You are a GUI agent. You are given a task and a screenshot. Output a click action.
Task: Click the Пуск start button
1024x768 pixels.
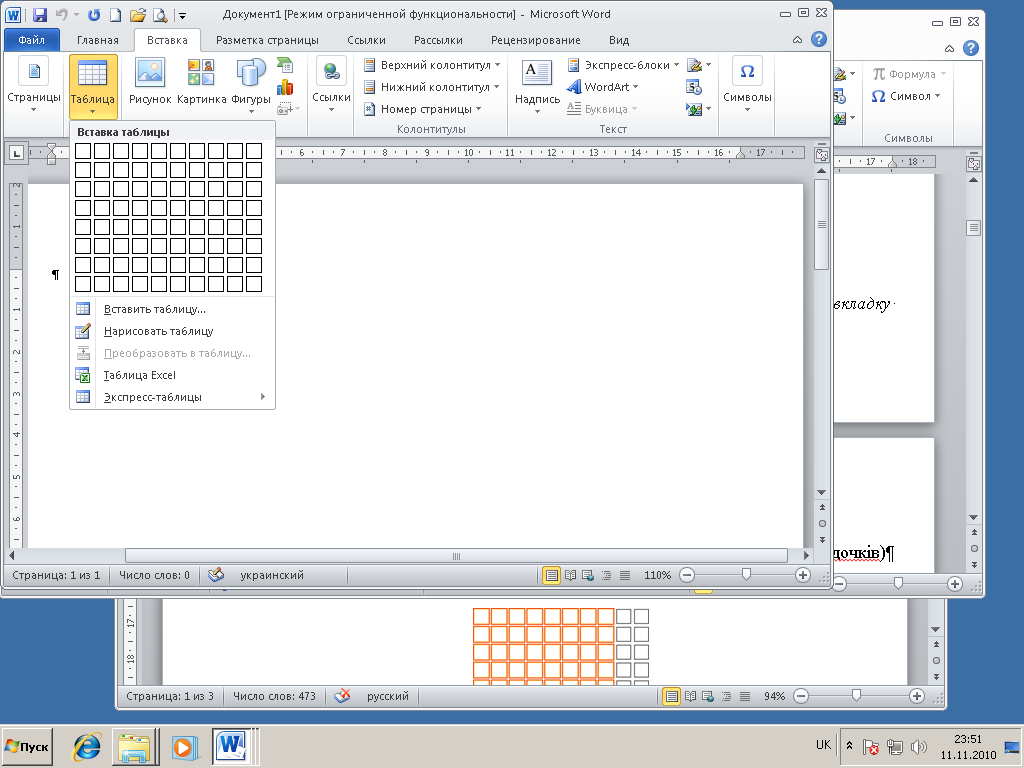click(x=27, y=746)
